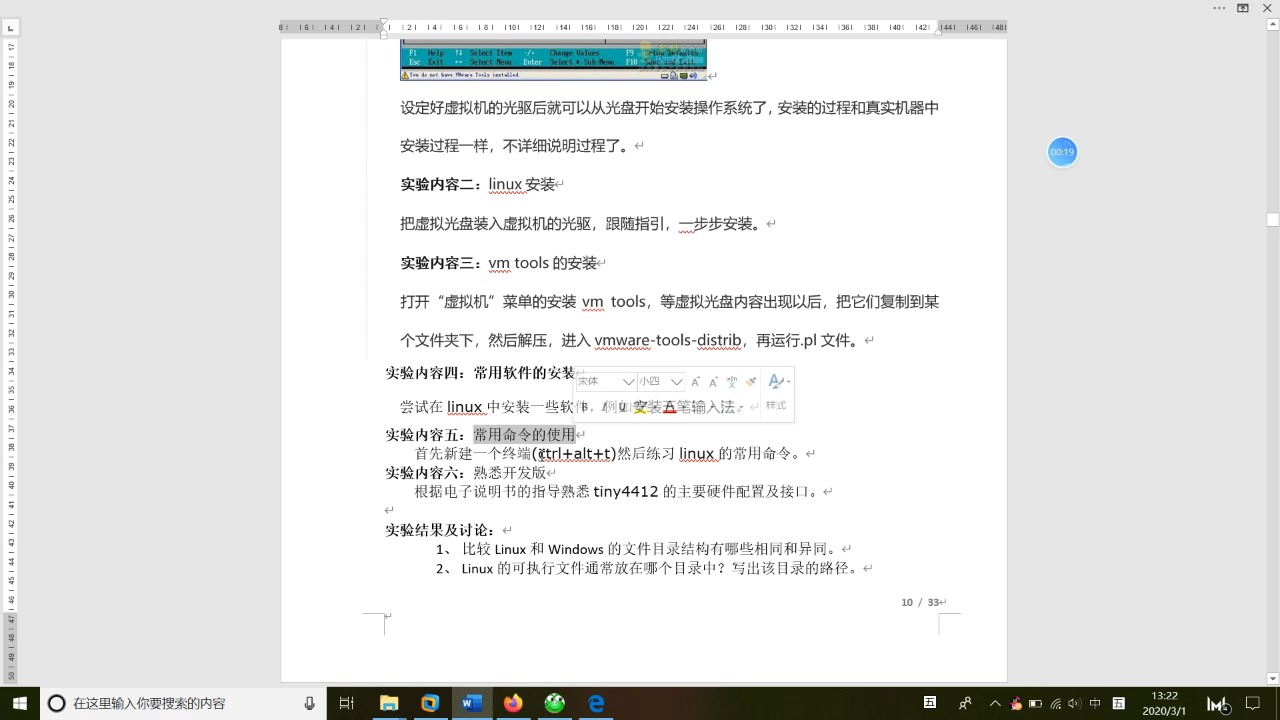The width and height of the screenshot is (1280, 720).
Task: Open Firefox from the taskbar
Action: pyautogui.click(x=513, y=703)
